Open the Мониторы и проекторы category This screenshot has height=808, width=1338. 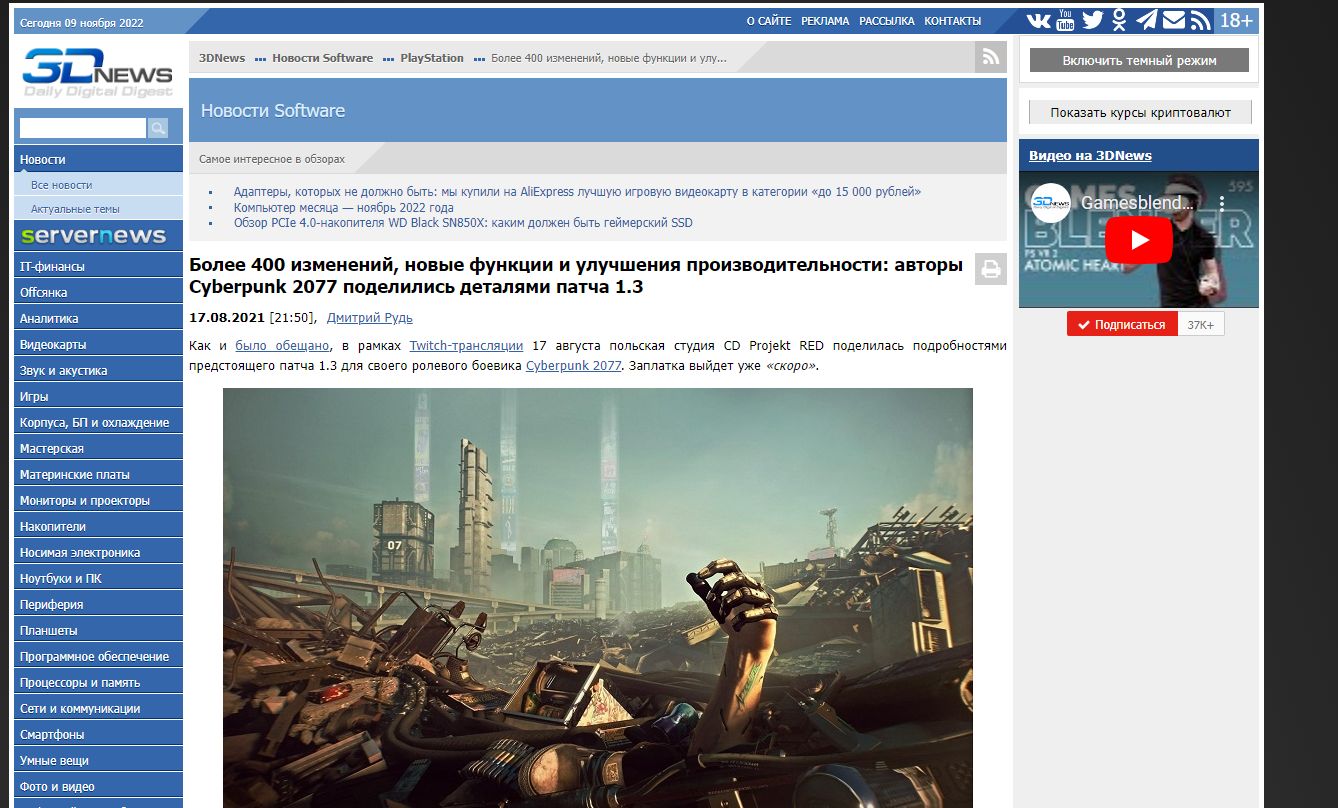(98, 500)
